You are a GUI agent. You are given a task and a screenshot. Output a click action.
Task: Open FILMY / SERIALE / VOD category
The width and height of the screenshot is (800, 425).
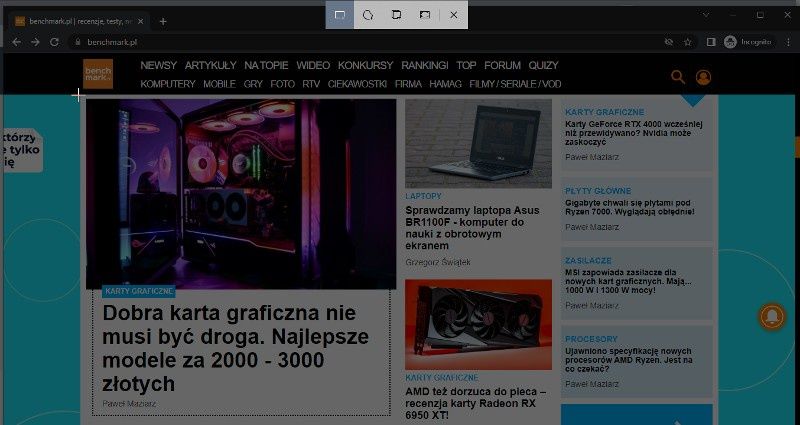click(x=515, y=84)
